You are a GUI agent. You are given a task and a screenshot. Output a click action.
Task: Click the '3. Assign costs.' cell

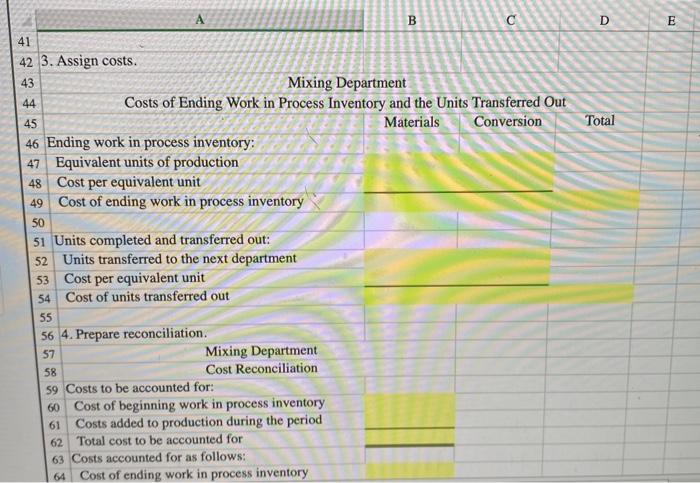[x=89, y=61]
